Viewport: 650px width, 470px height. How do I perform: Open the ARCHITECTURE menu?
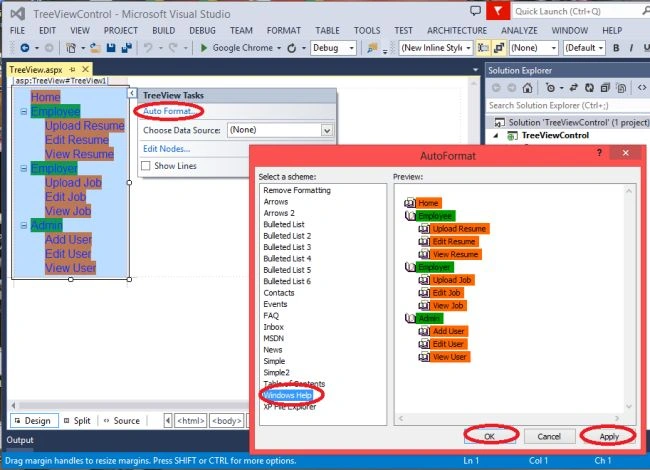point(457,31)
